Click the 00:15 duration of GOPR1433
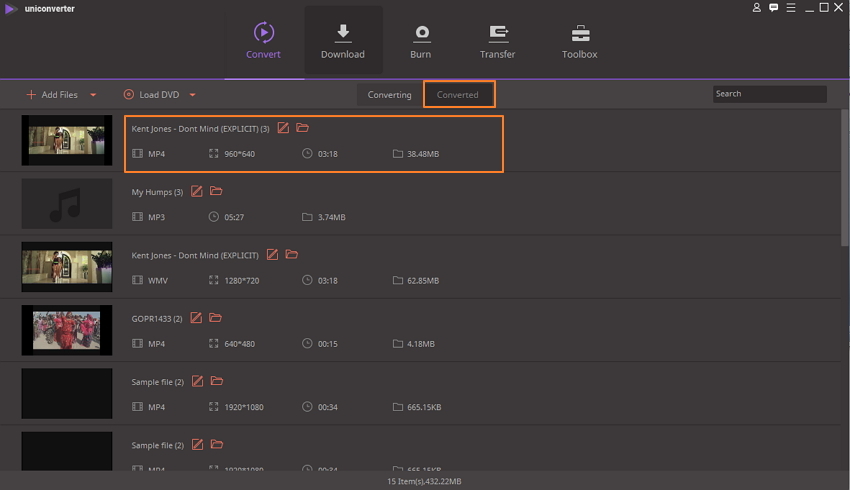This screenshot has width=850, height=490. tap(327, 344)
